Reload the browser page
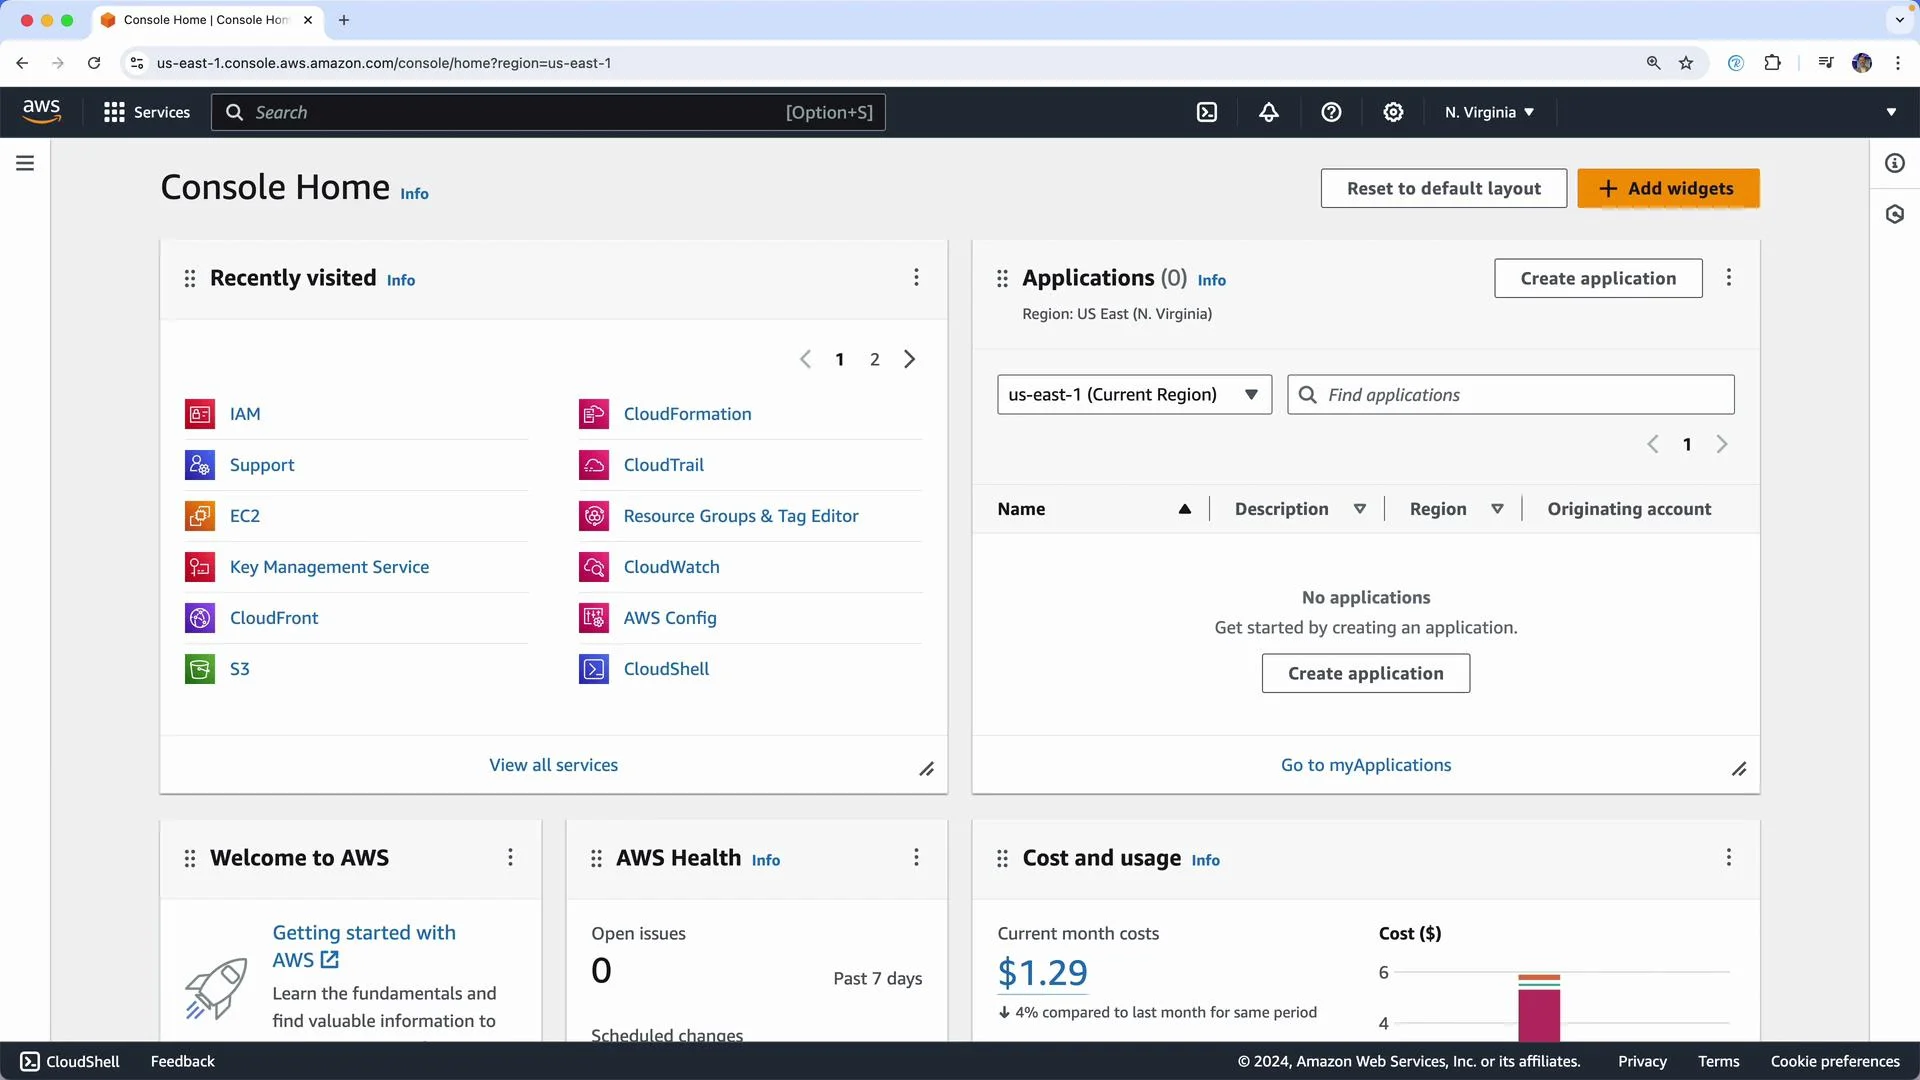Image resolution: width=1920 pixels, height=1080 pixels. [94, 63]
